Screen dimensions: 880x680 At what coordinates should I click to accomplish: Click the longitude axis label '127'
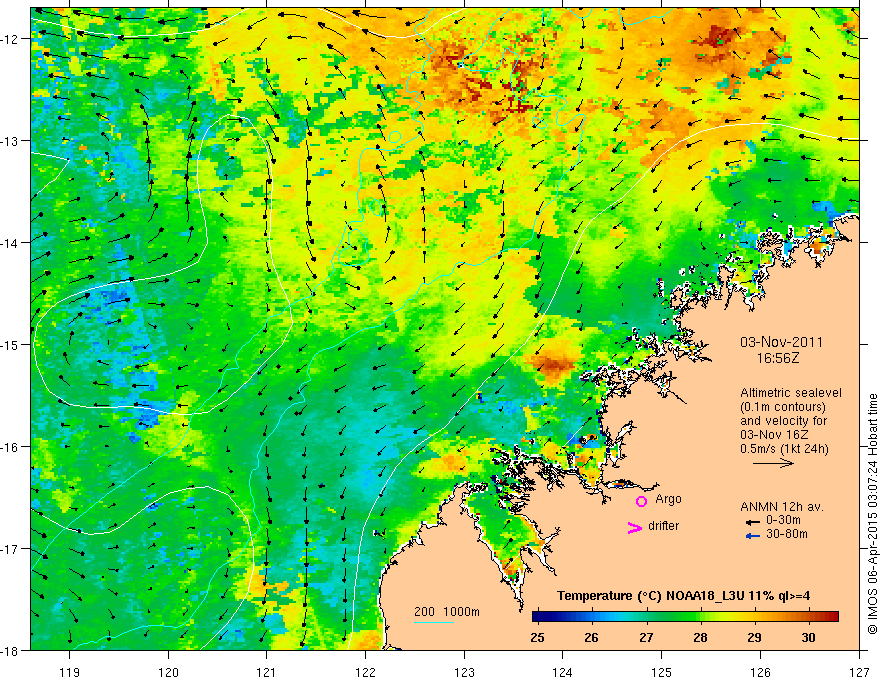859,672
